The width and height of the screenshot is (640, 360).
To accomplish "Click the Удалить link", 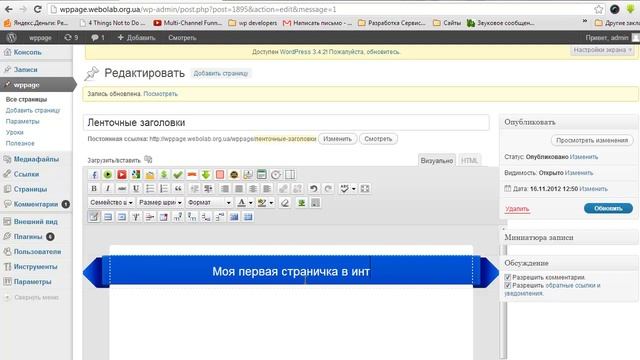I will point(517,209).
